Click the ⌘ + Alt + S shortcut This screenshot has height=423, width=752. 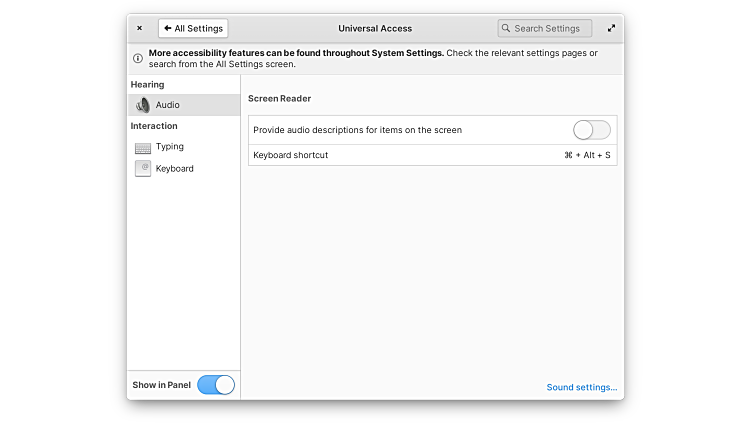[x=587, y=155]
